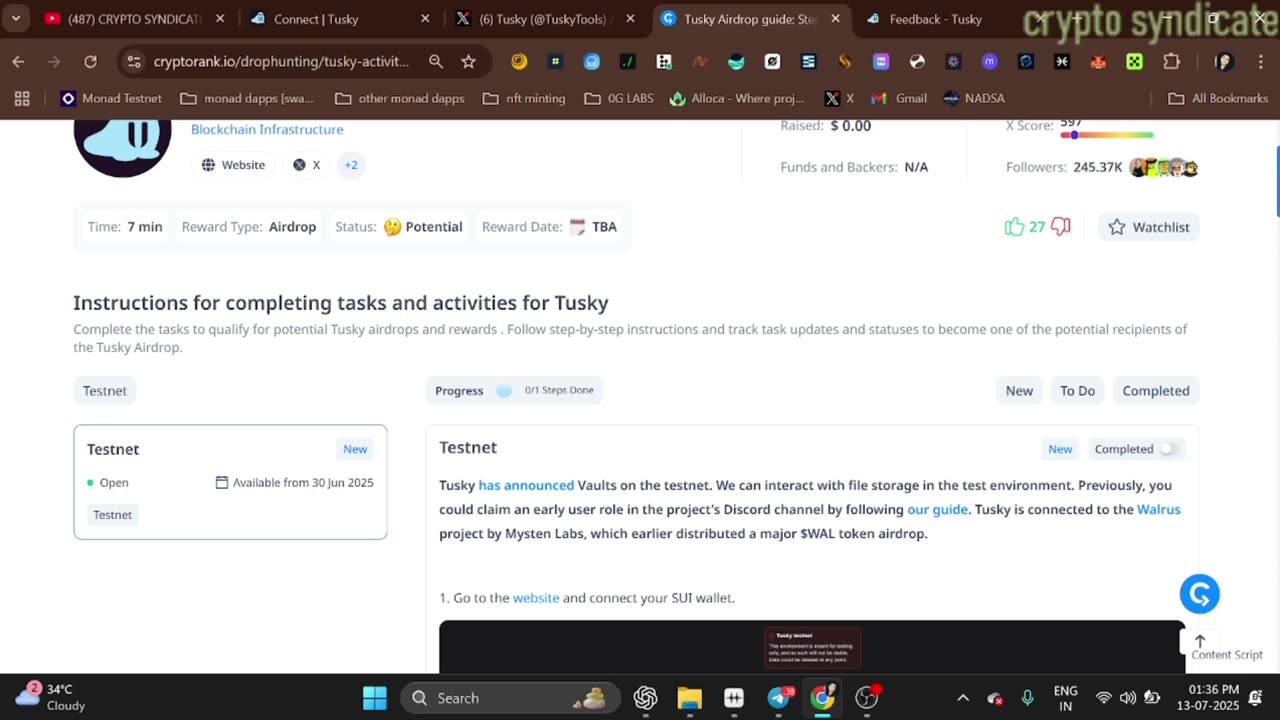Add Tusky to Watchlist
This screenshot has height=720, width=1280.
(1149, 227)
